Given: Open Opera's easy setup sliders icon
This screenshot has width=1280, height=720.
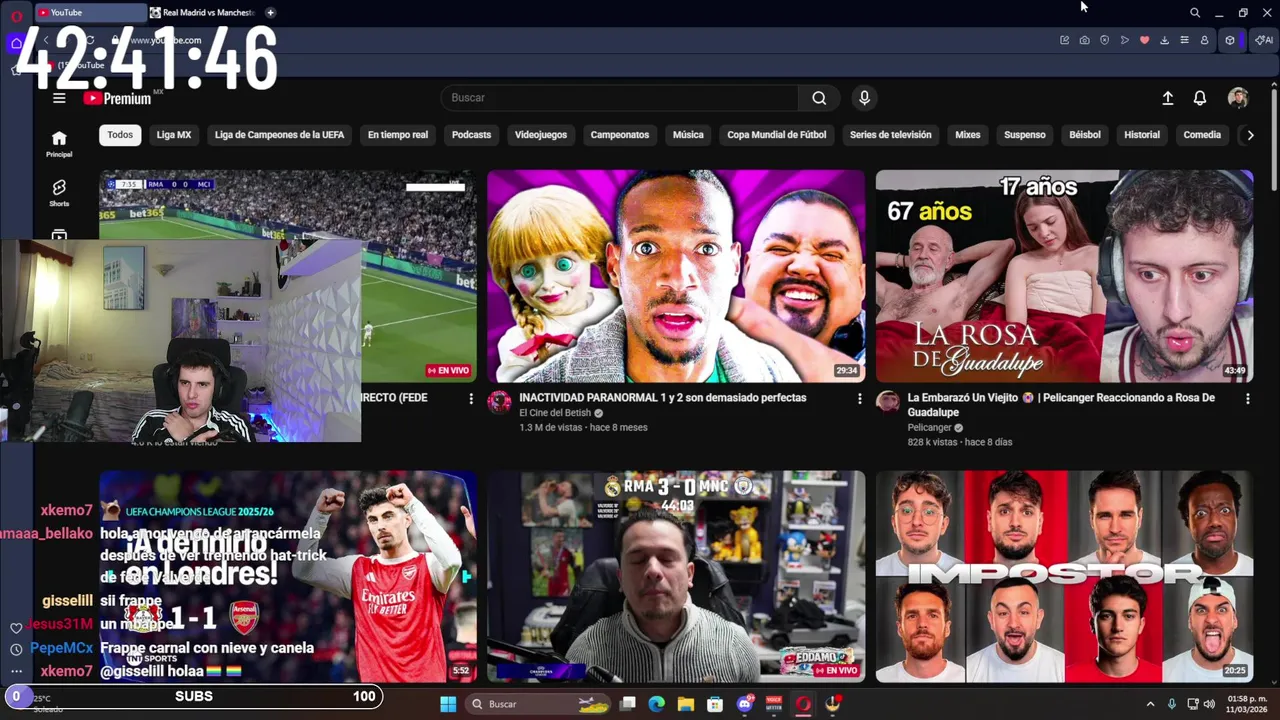Looking at the screenshot, I should (1184, 40).
